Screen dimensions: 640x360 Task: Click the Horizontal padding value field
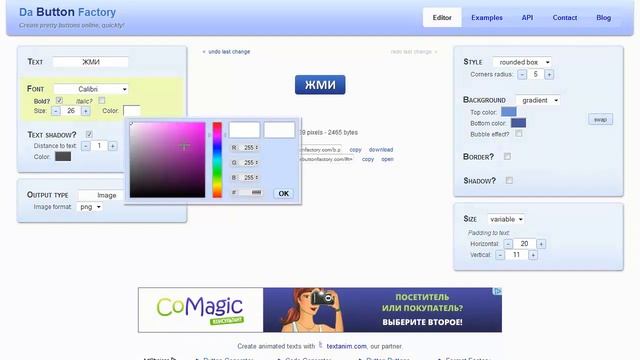coord(524,244)
